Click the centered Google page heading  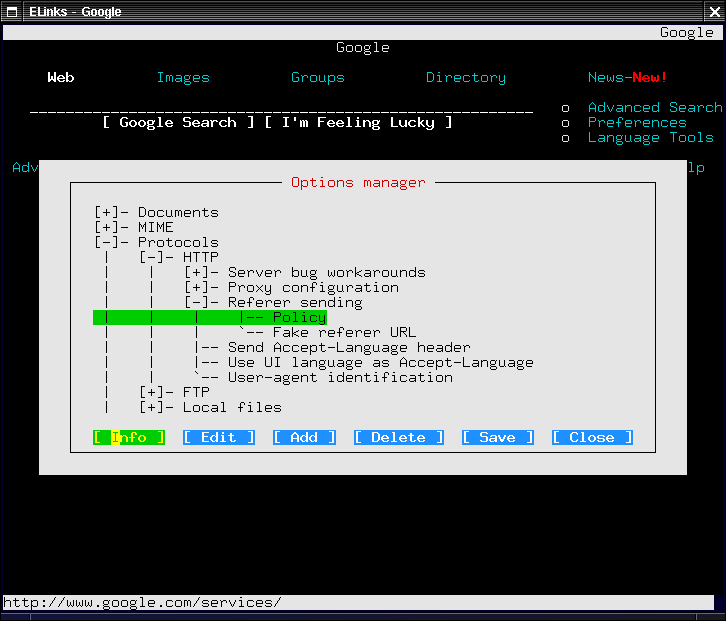coord(363,47)
